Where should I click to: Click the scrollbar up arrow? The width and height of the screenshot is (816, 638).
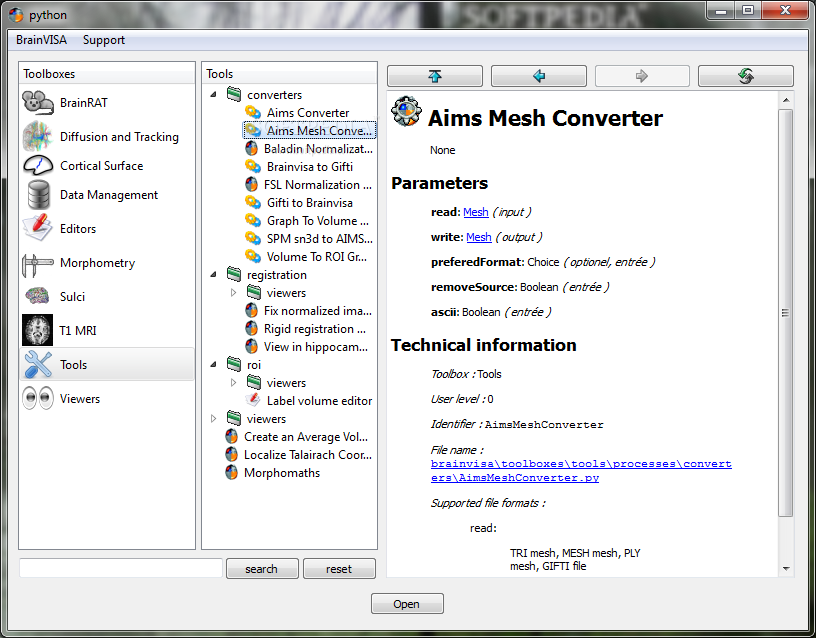[786, 99]
